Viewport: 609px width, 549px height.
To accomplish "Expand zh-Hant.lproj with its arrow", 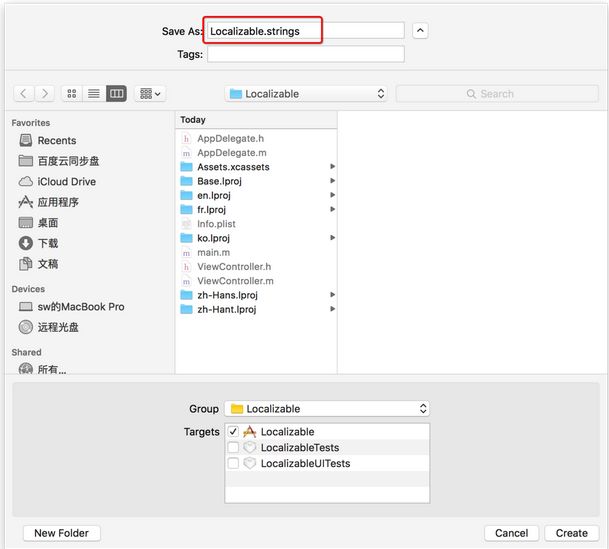I will tap(332, 309).
